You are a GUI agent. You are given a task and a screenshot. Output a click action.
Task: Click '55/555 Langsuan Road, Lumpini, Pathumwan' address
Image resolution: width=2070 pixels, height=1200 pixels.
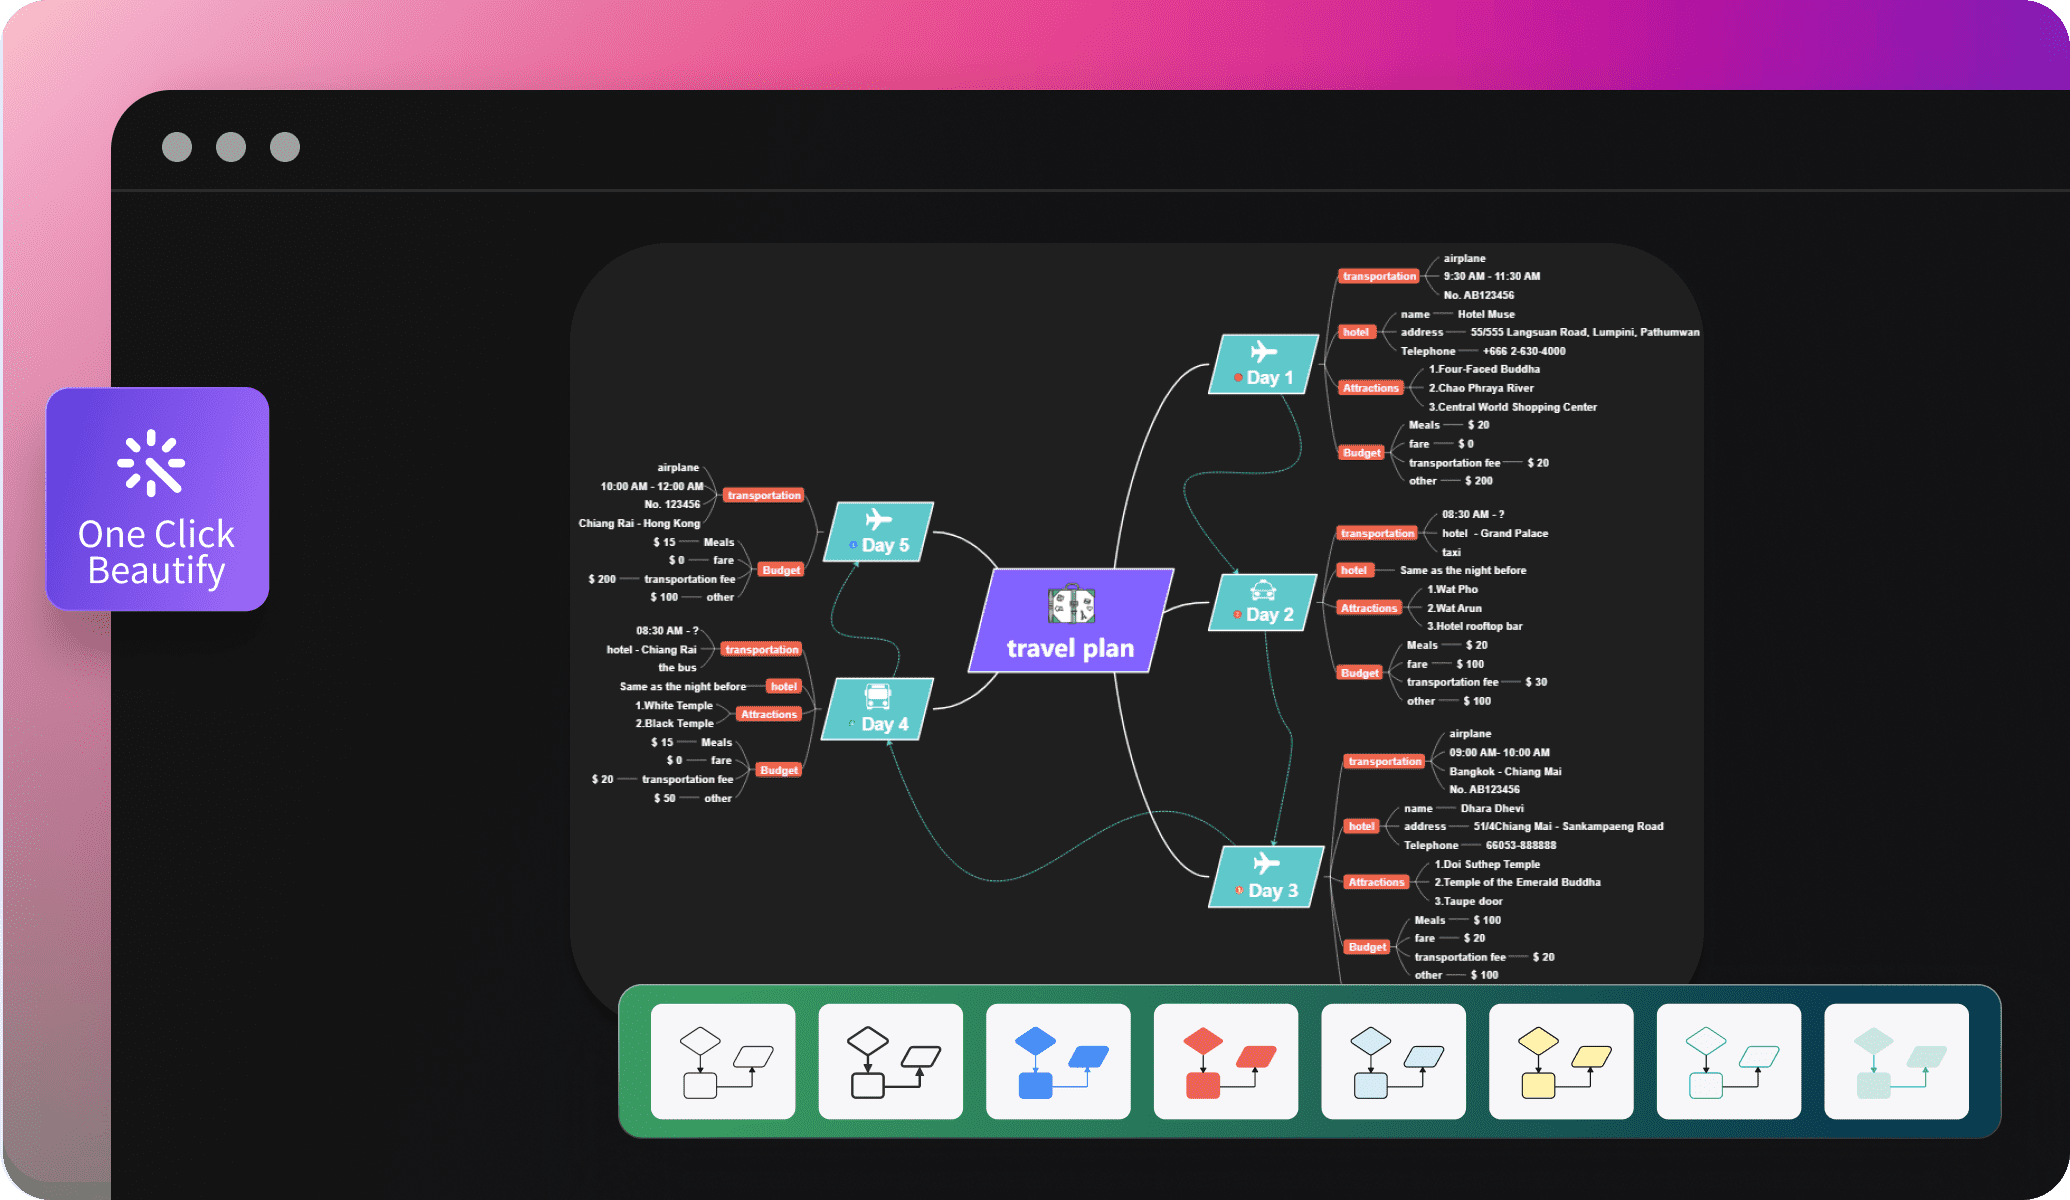pos(1585,332)
